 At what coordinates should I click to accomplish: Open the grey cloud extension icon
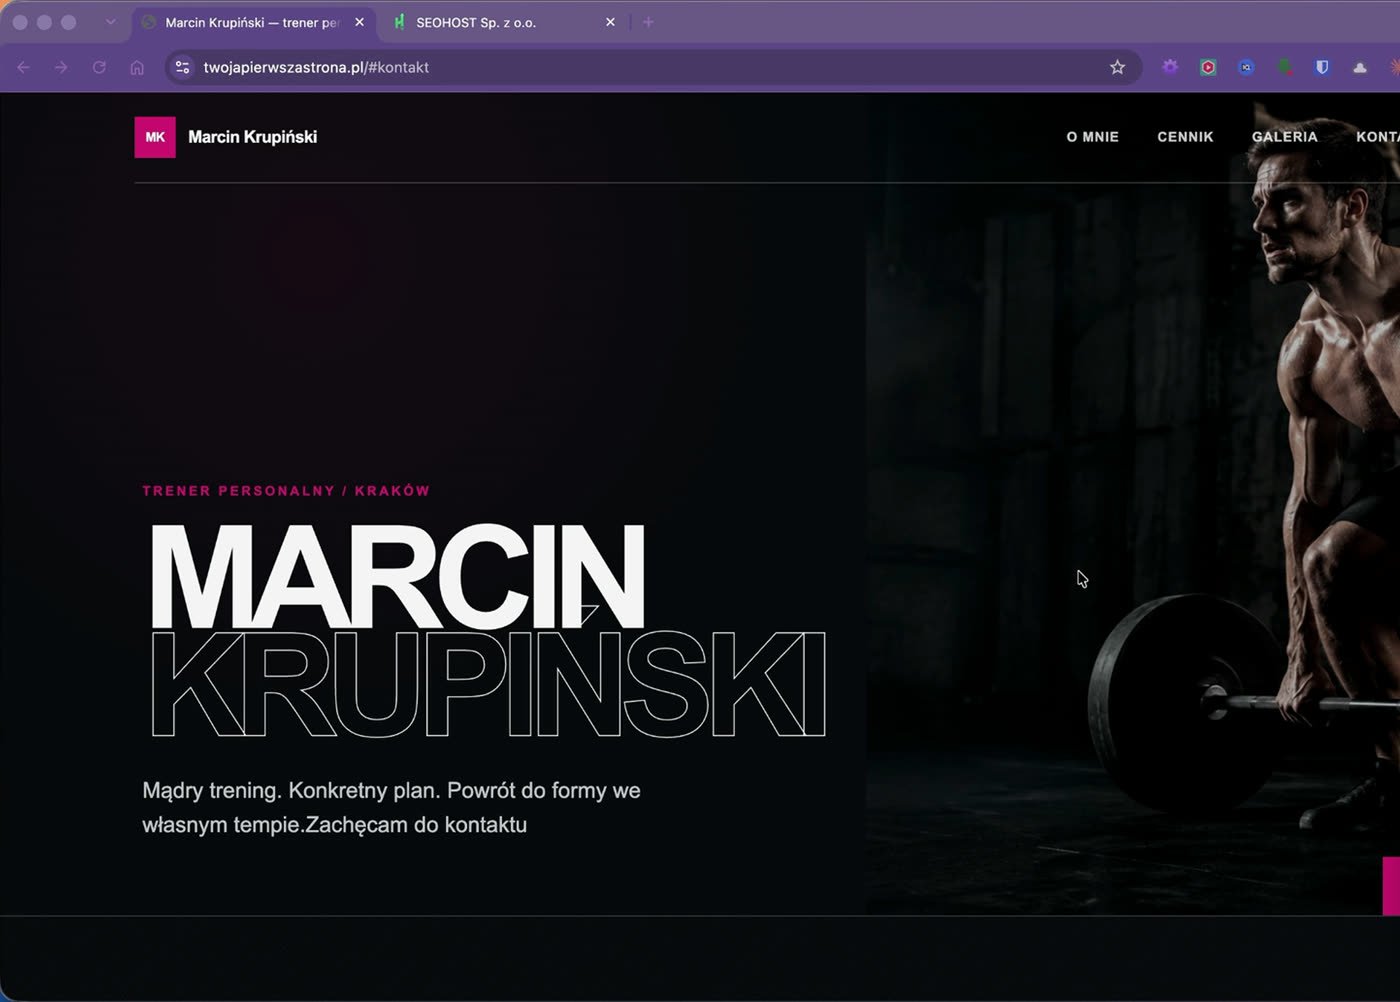pos(1360,67)
